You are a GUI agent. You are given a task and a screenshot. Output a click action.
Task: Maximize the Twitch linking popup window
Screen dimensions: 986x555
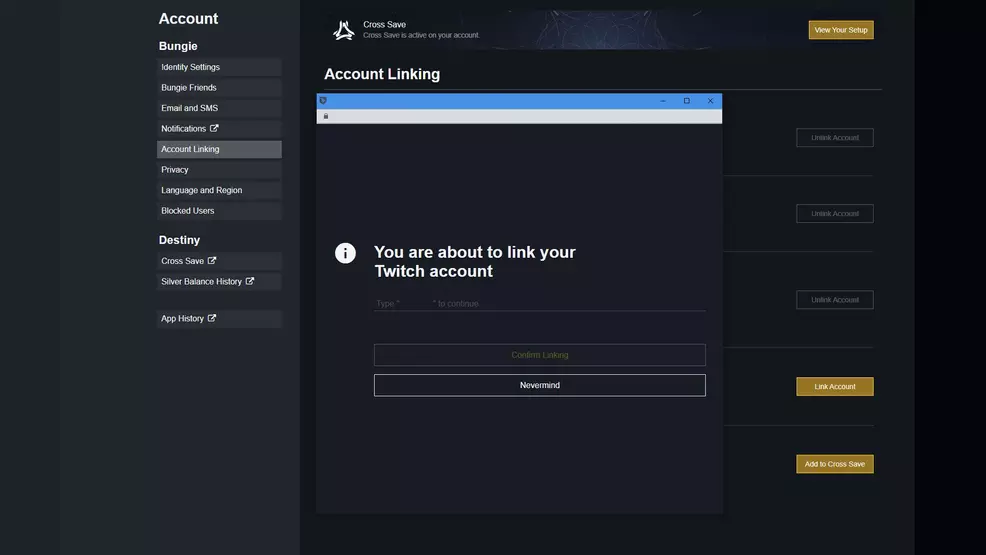686,101
